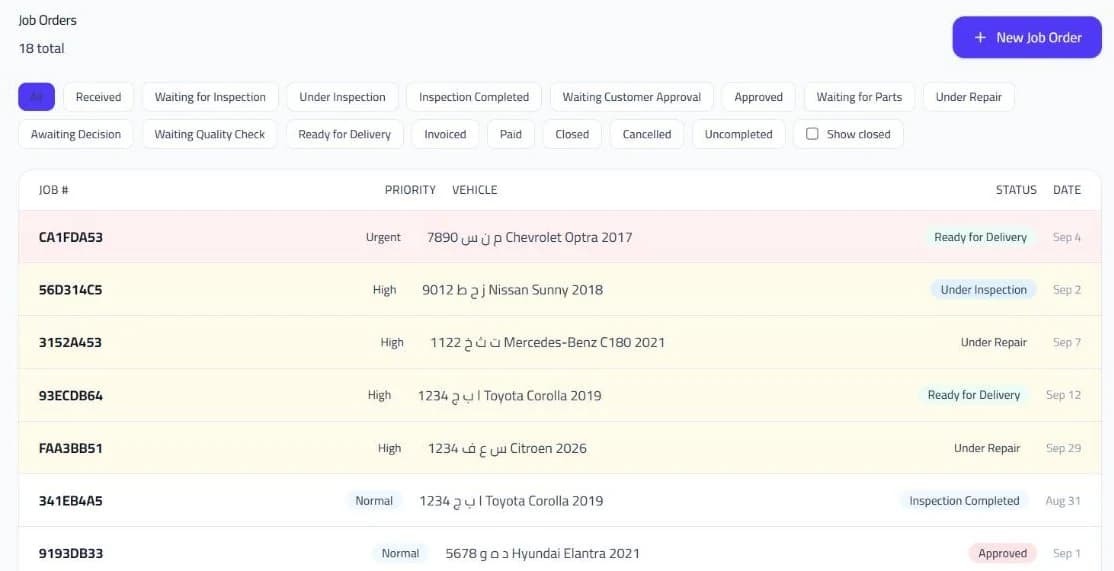Image resolution: width=1114 pixels, height=571 pixels.
Task: Click Normal priority badge in row 9193DB33
Action: point(400,553)
